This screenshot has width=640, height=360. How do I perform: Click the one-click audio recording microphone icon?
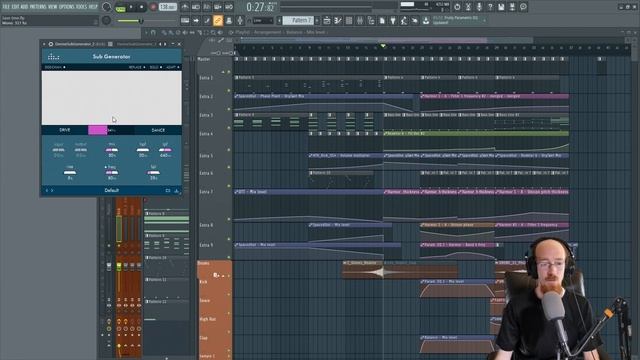click(479, 7)
